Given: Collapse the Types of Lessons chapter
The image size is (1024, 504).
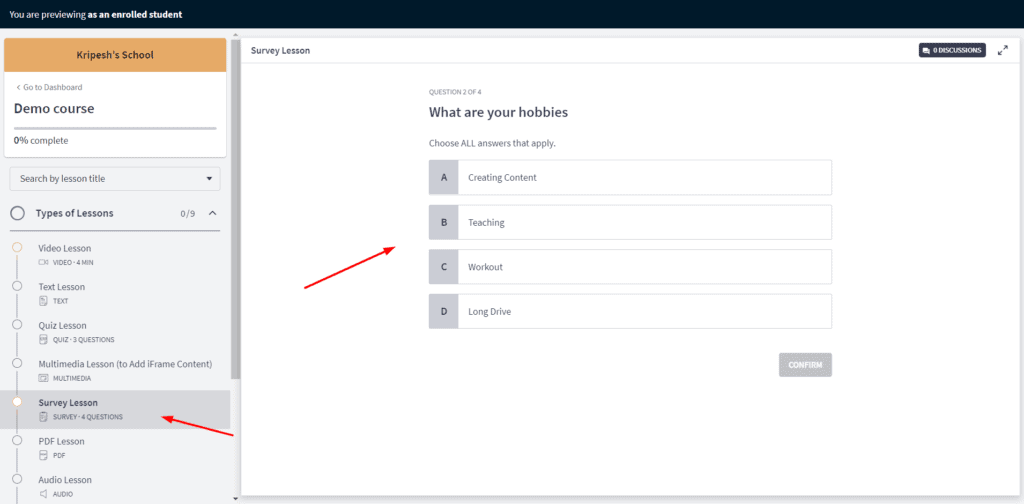Looking at the screenshot, I should click(212, 213).
